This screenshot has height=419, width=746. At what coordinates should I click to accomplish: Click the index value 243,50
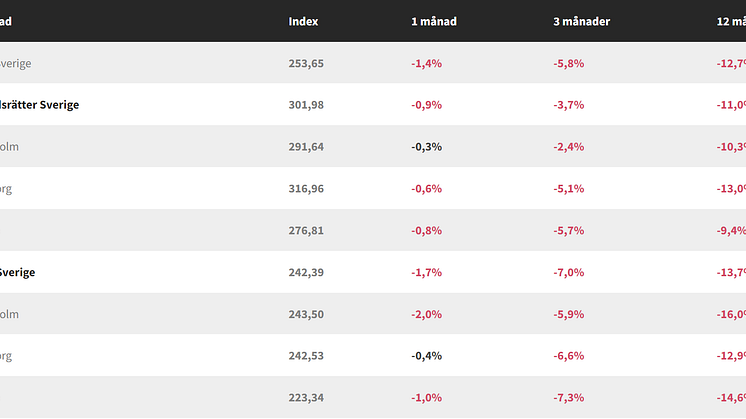[x=306, y=314]
